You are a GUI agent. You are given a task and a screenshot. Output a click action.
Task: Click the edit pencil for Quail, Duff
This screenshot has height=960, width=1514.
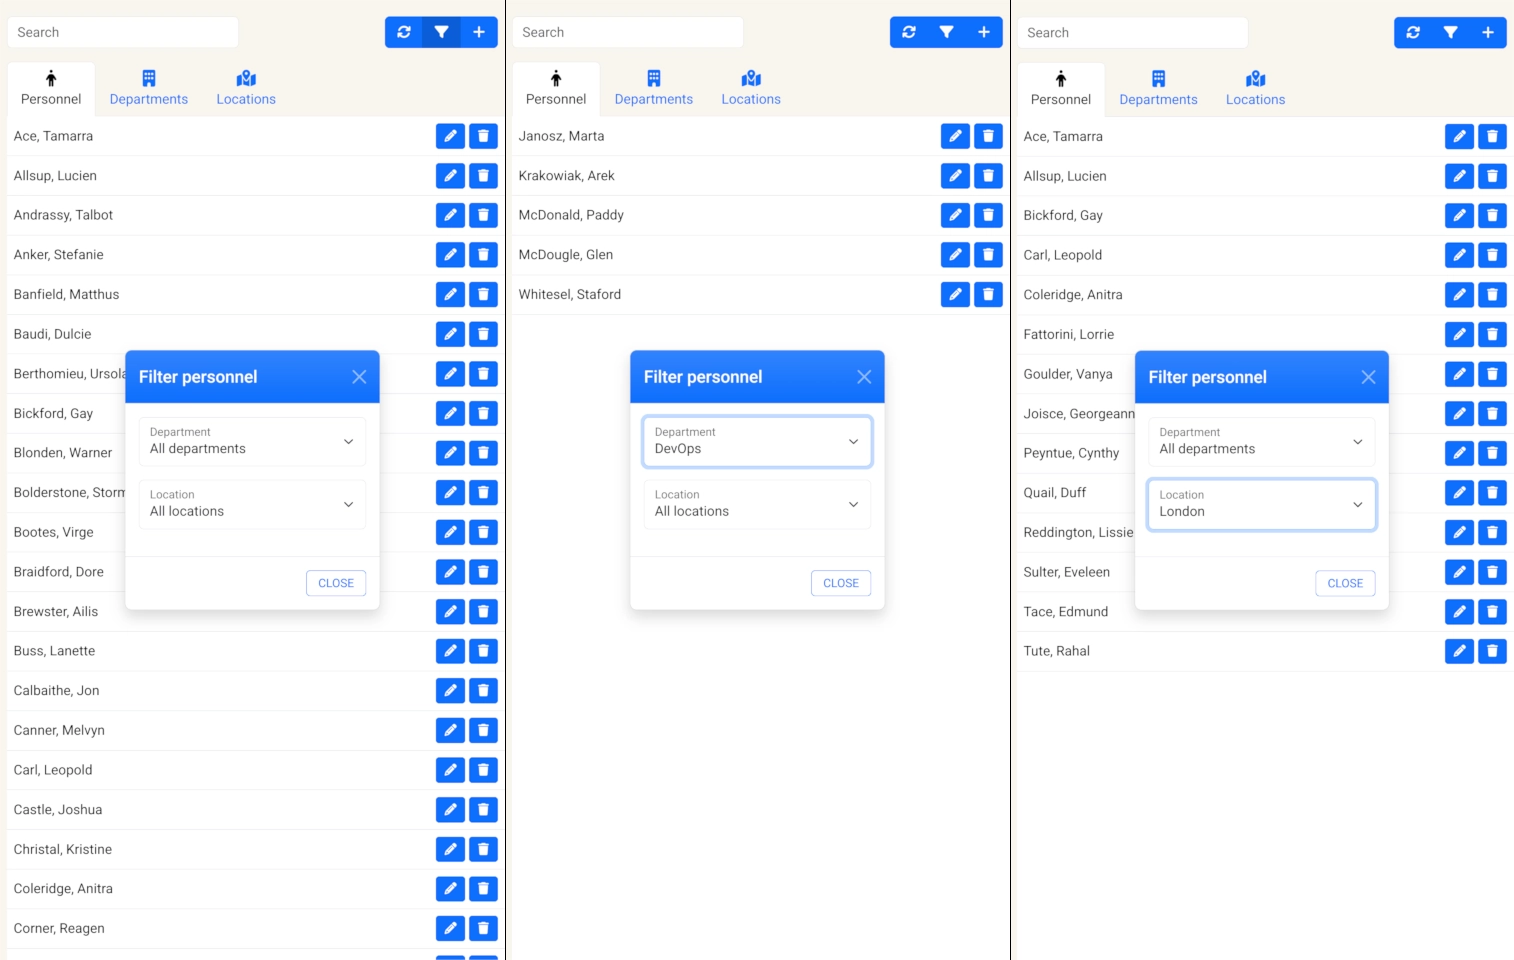[x=1460, y=493]
